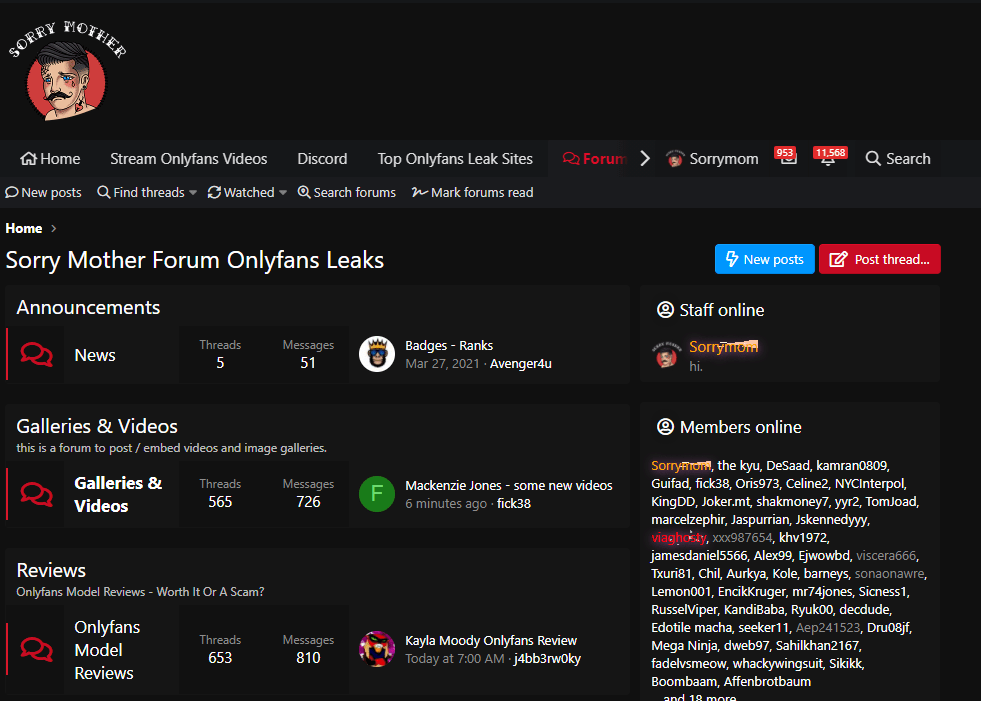This screenshot has width=981, height=701.
Task: Open Mackenzie Jones some new videos thread
Action: [509, 486]
